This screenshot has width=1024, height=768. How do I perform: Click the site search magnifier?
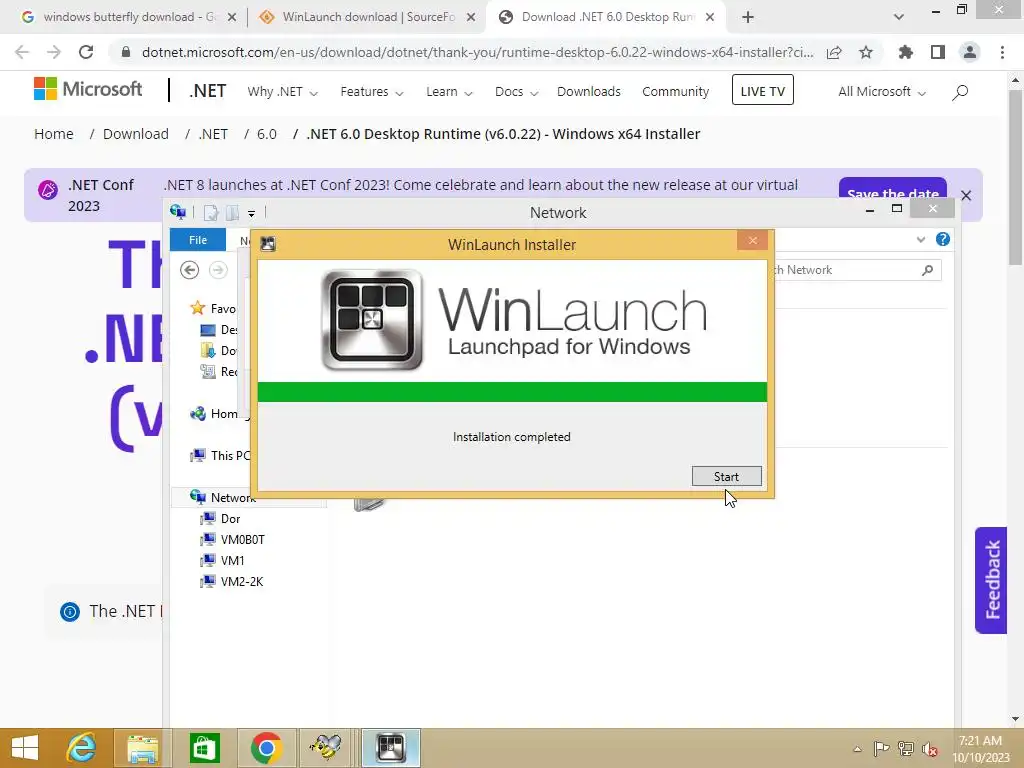(960, 92)
